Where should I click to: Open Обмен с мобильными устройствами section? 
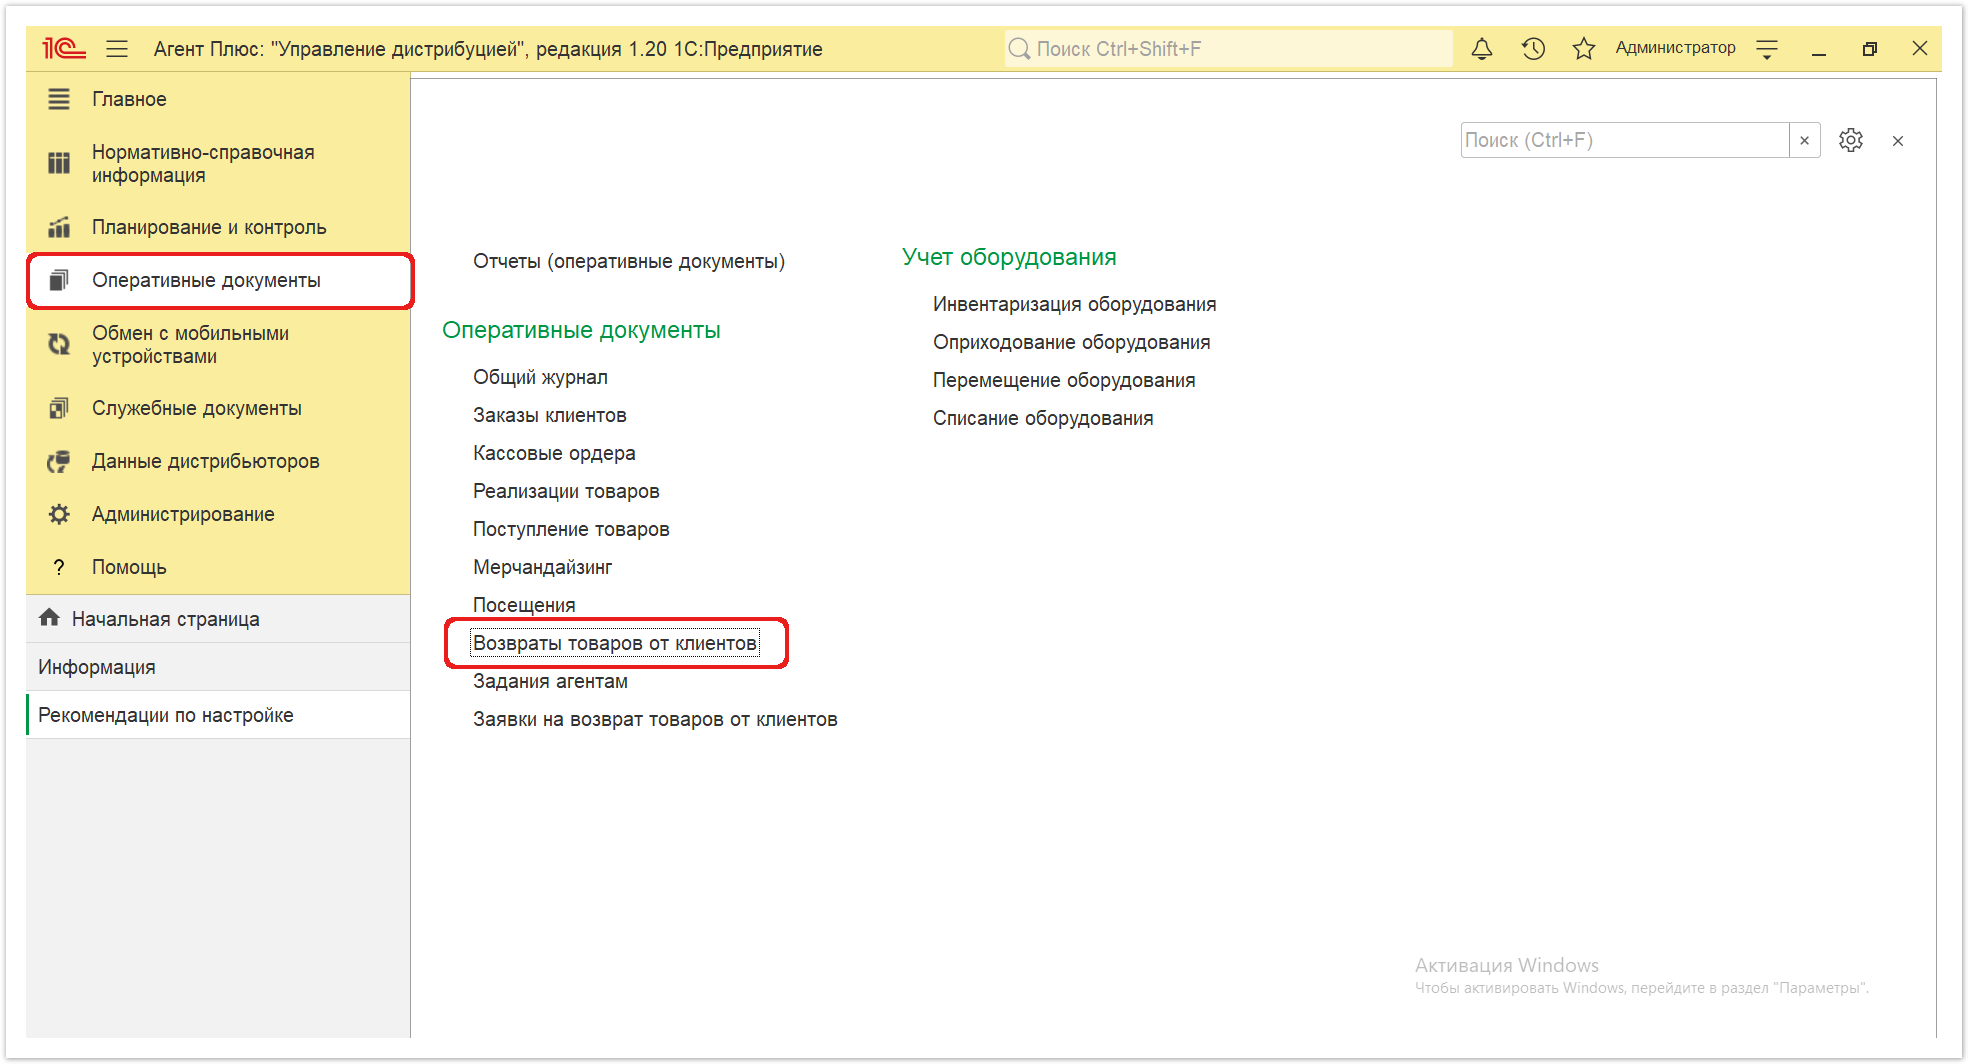pyautogui.click(x=218, y=344)
